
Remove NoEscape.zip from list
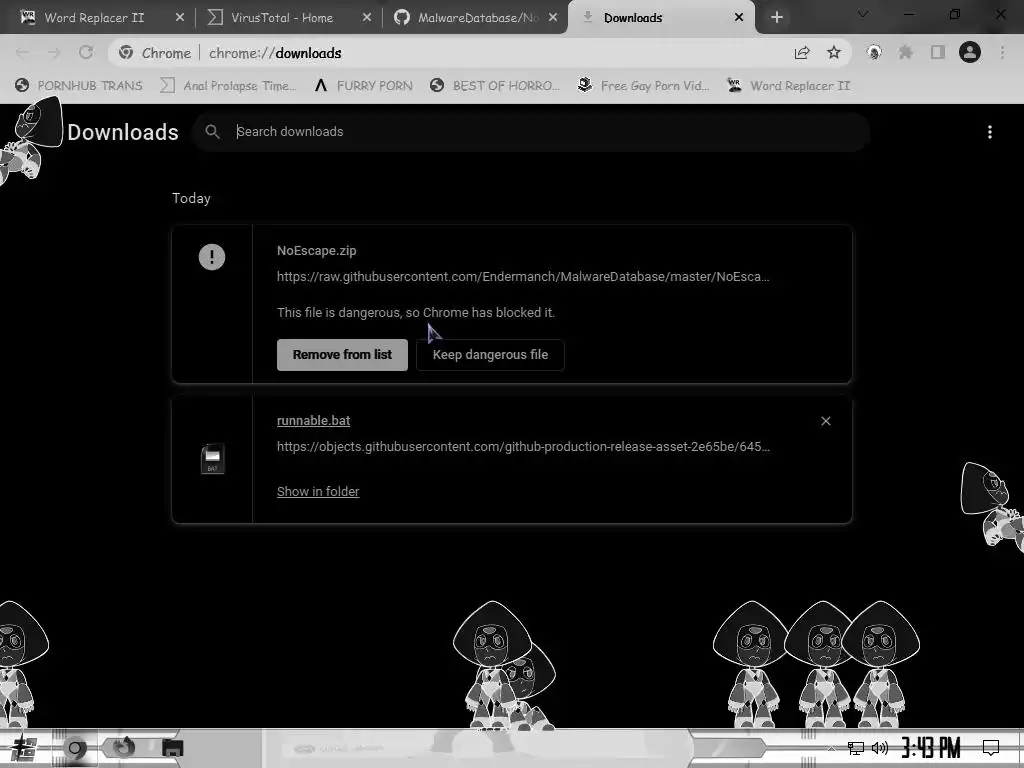342,355
